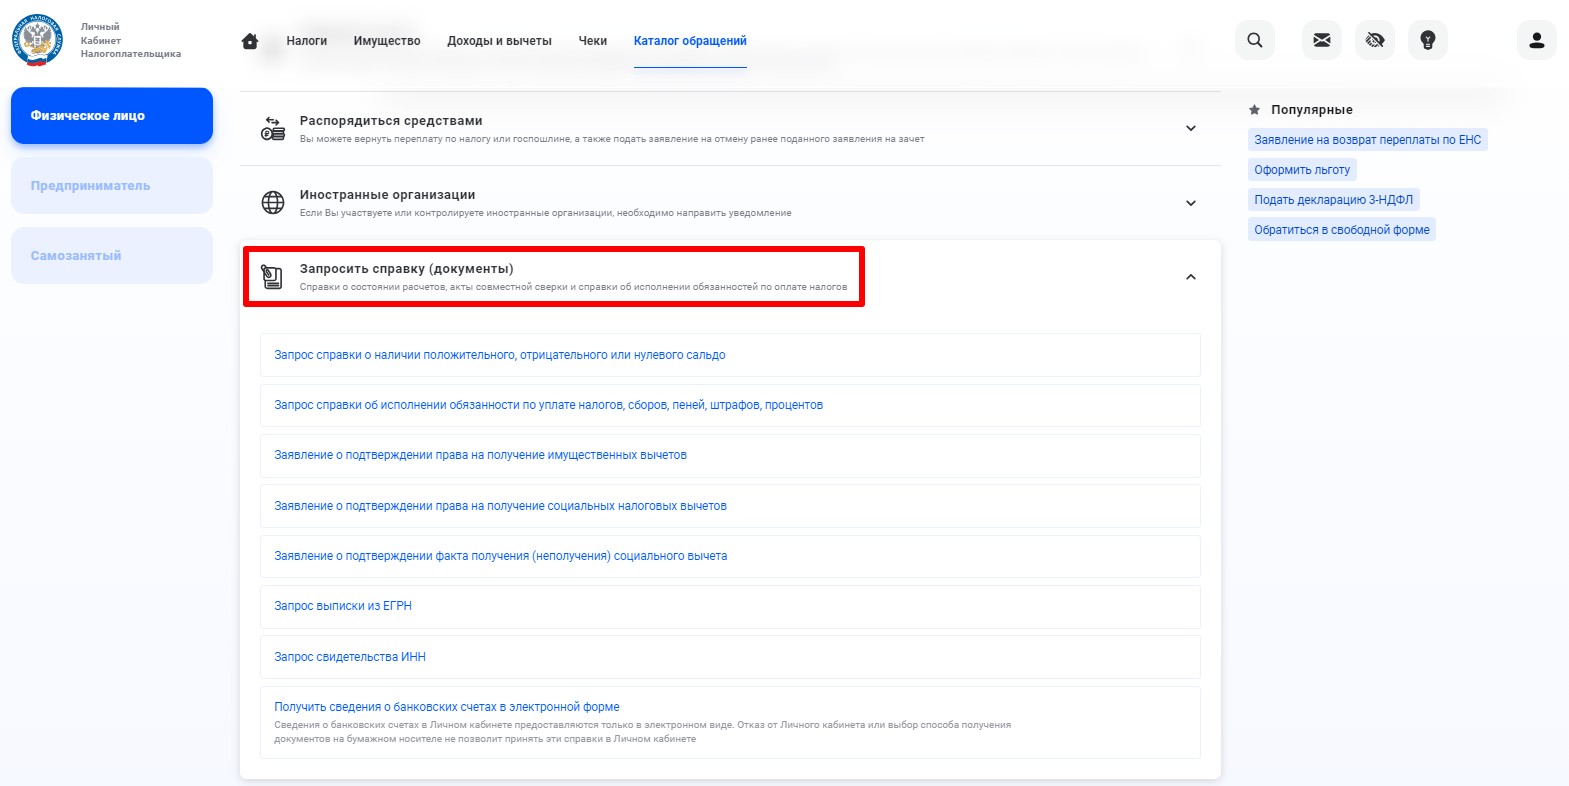Expand the Распорядиться средствами section chevron
Screen dimensions: 1569x786
[1190, 128]
